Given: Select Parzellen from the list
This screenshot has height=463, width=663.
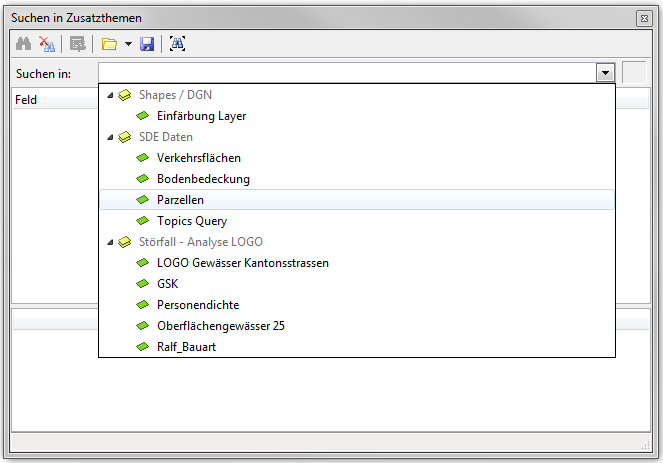Looking at the screenshot, I should click(x=180, y=200).
